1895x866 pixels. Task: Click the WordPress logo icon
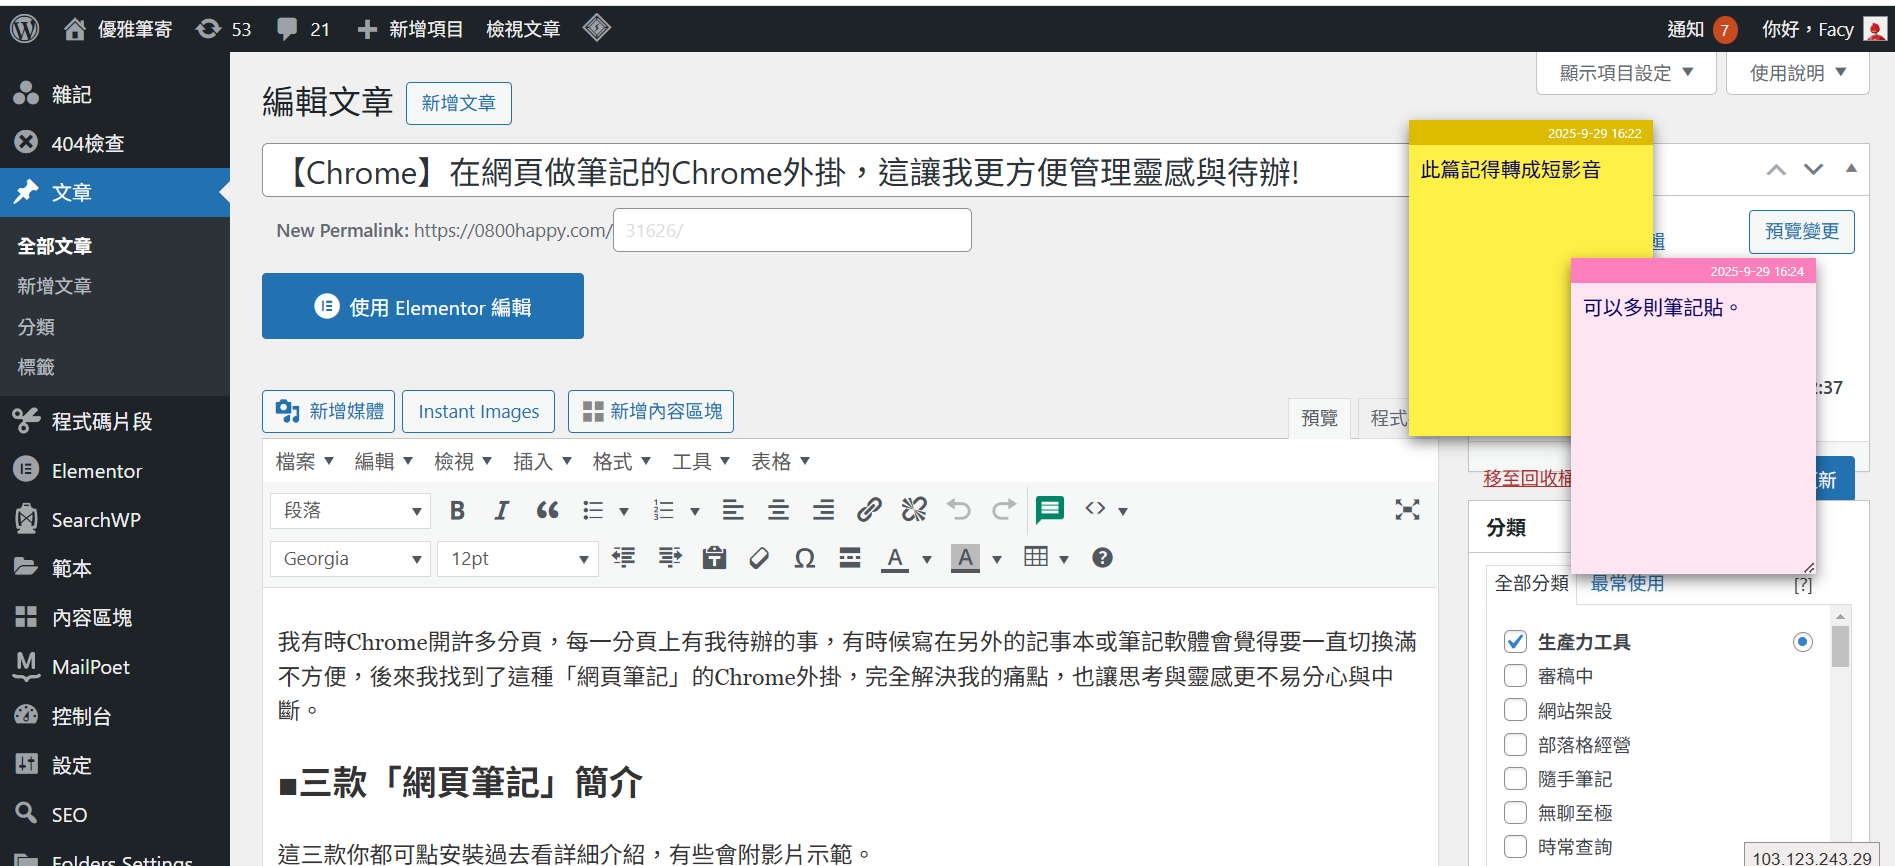[24, 28]
